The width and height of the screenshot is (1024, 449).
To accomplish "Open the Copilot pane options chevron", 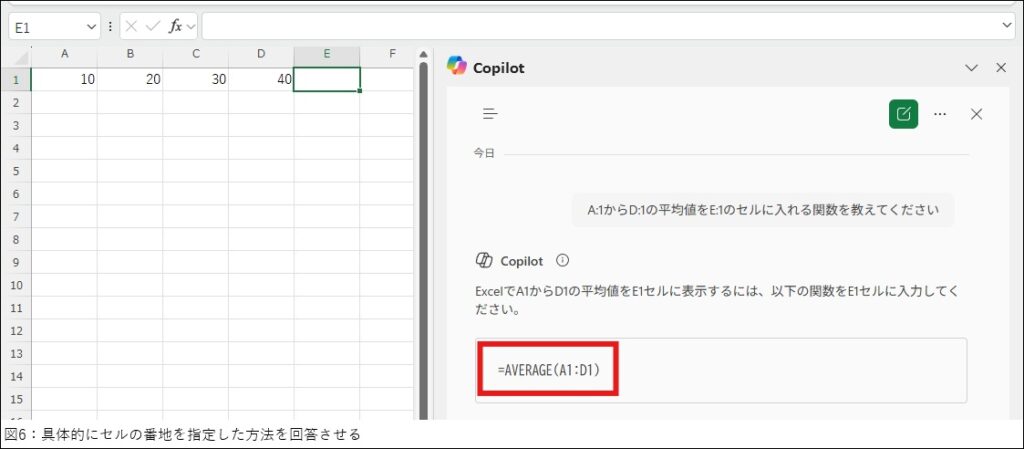I will click(x=970, y=68).
